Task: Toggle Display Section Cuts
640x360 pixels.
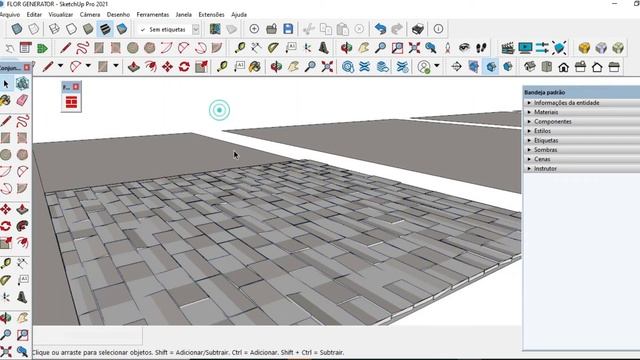Action: click(491, 67)
